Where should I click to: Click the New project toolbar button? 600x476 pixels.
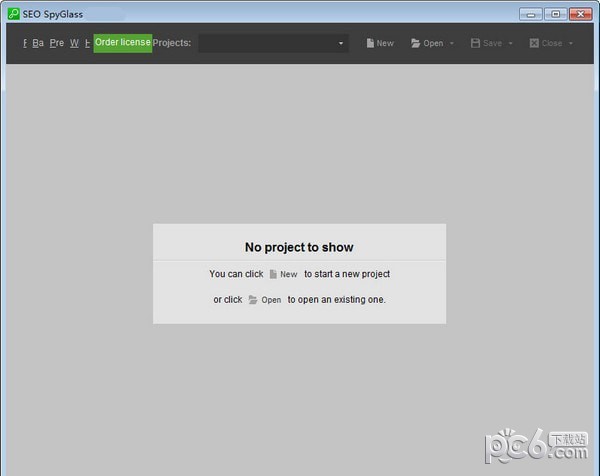click(380, 43)
